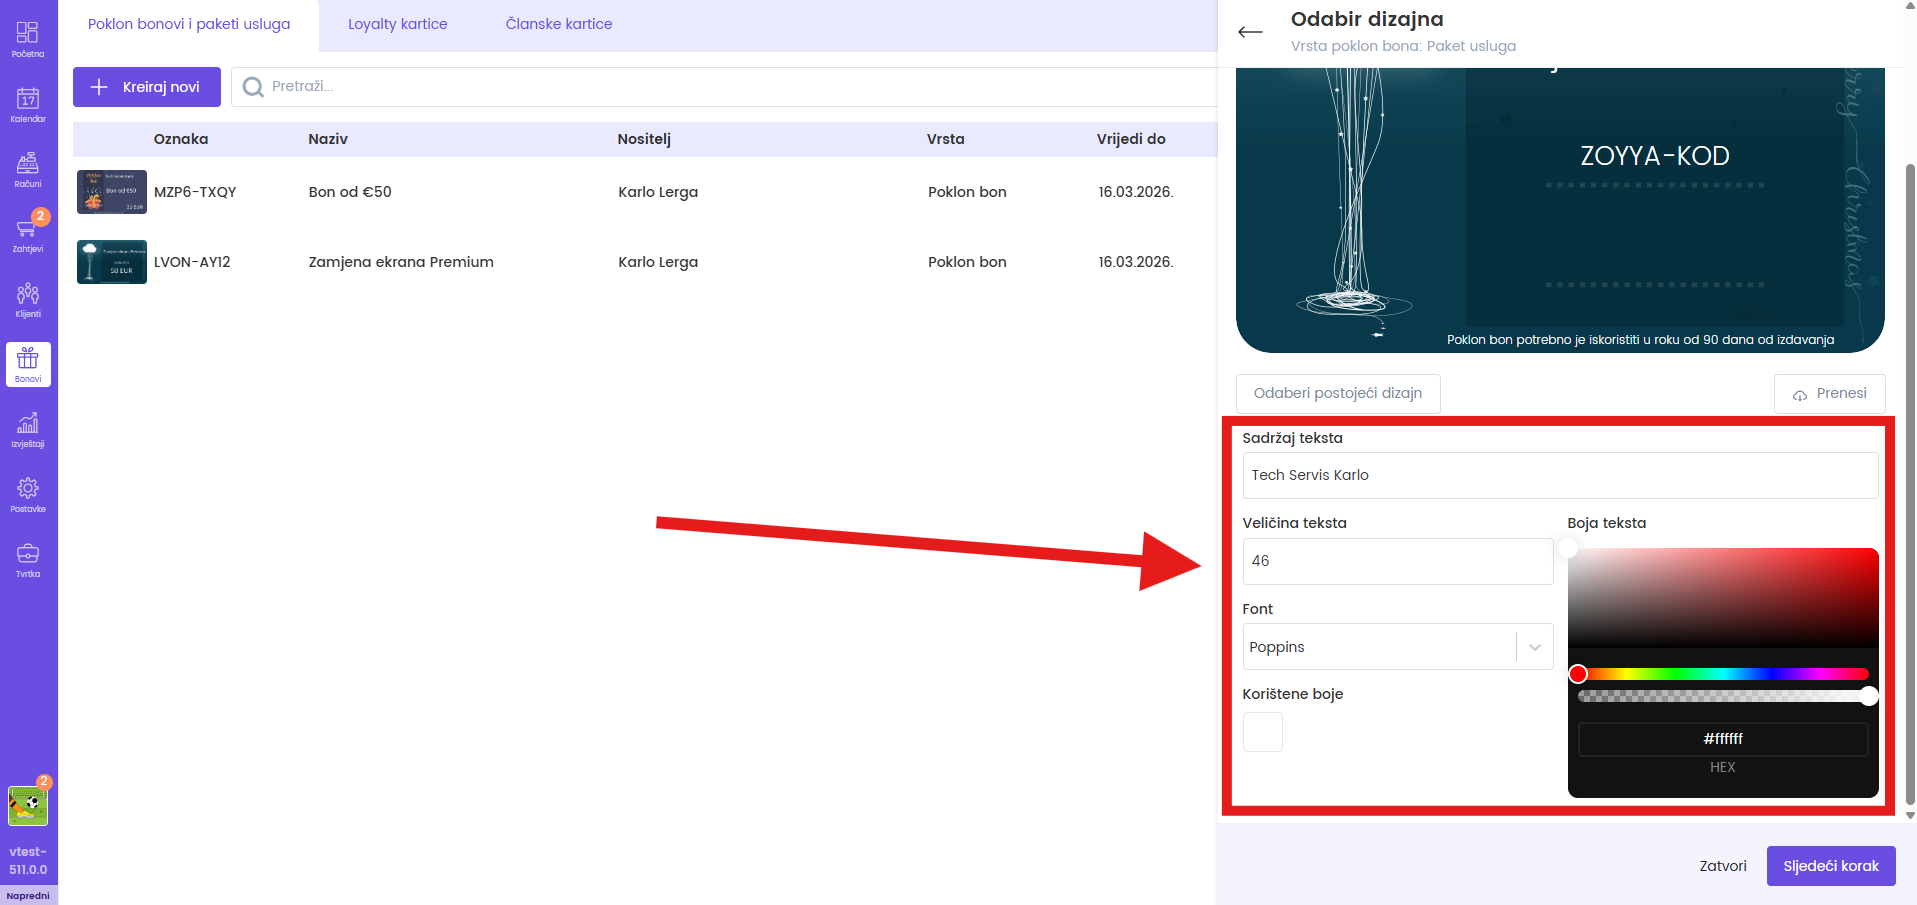Select the white swatch under Korištene boje

[1262, 732]
